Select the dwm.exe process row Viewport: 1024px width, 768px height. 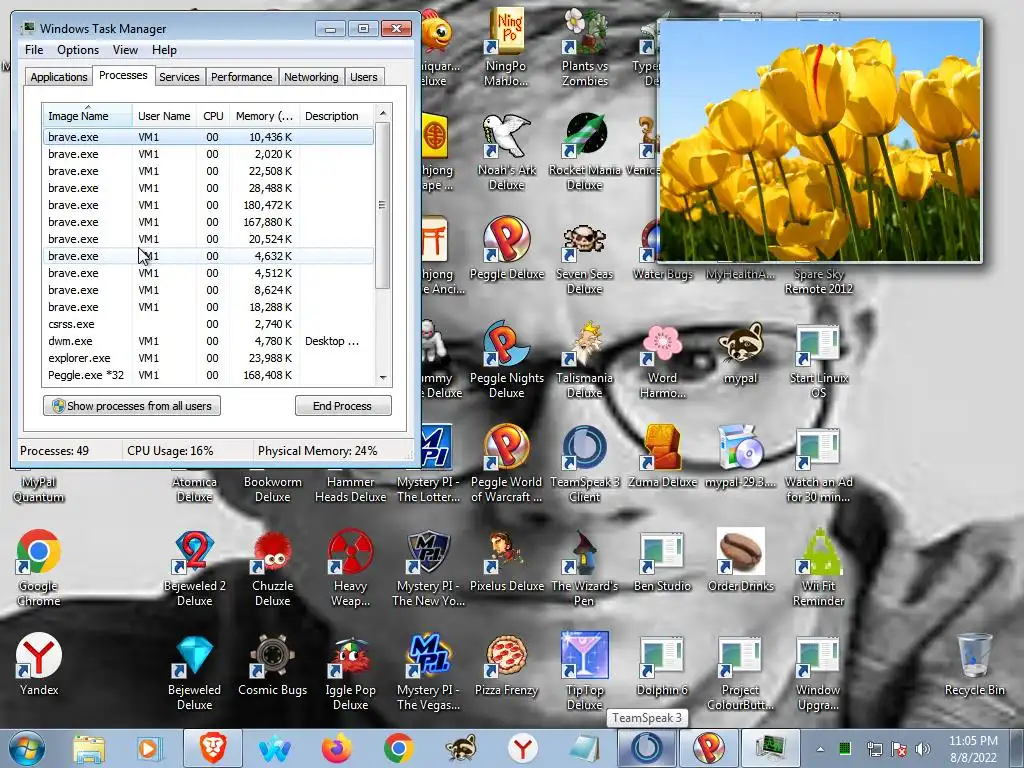[x=209, y=341]
